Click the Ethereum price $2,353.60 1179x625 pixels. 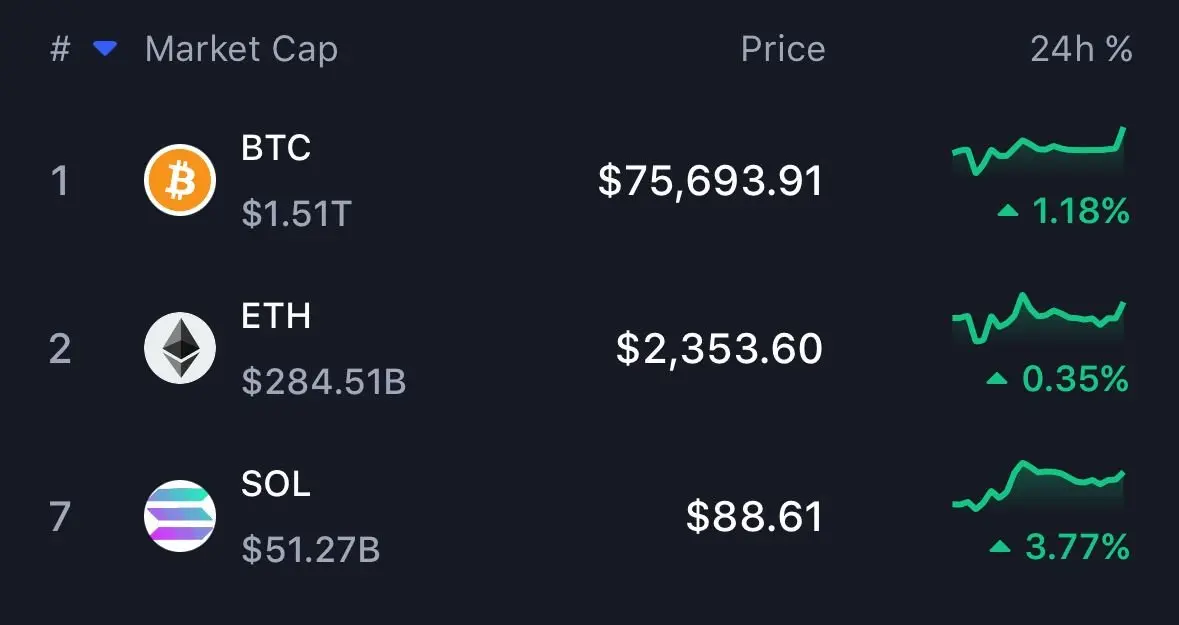tap(719, 348)
